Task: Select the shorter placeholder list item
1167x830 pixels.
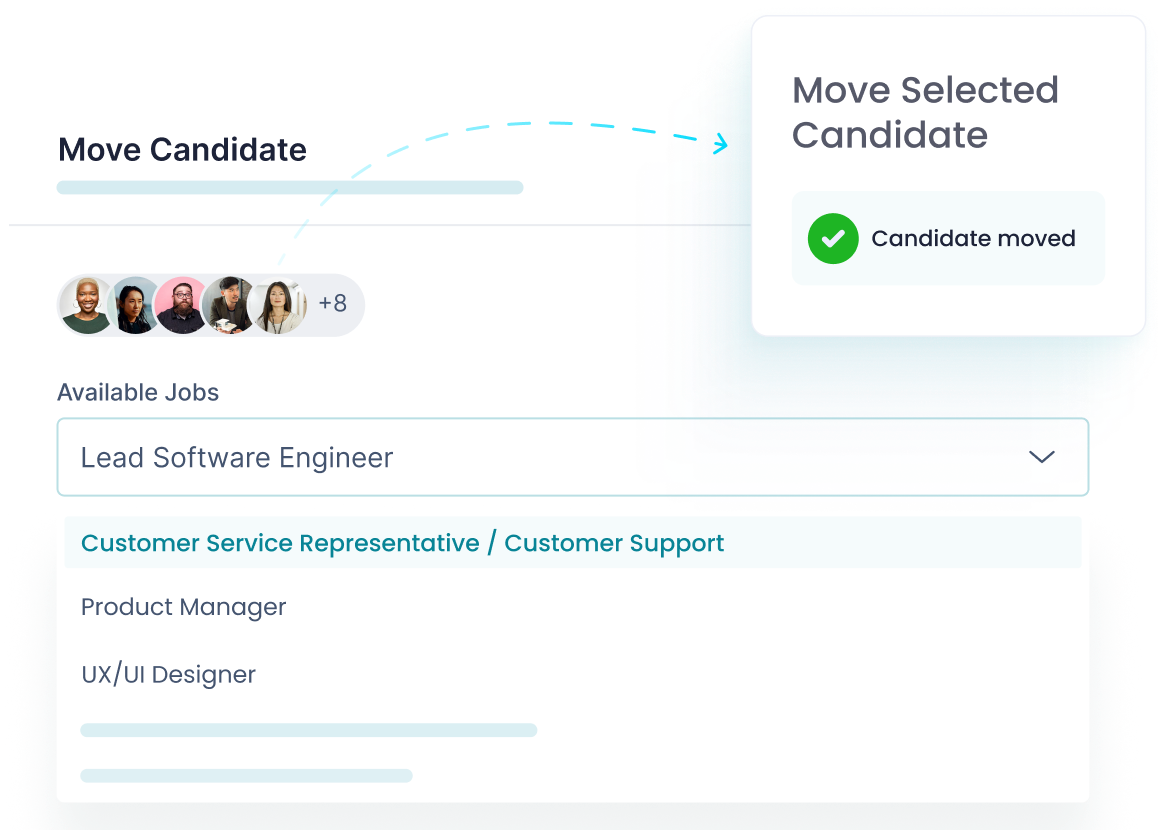Action: (x=246, y=776)
